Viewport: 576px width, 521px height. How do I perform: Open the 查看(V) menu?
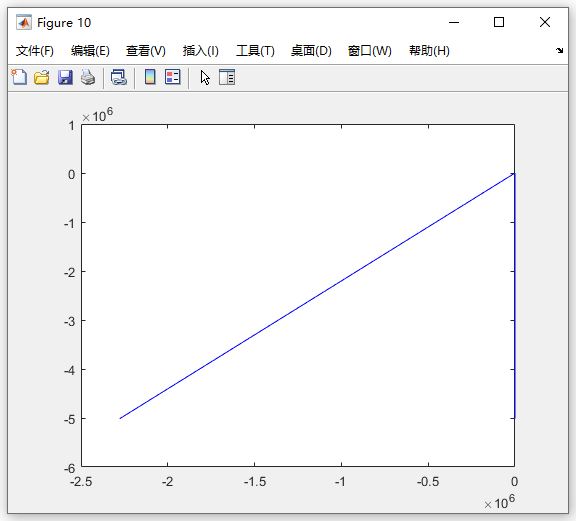pos(146,51)
